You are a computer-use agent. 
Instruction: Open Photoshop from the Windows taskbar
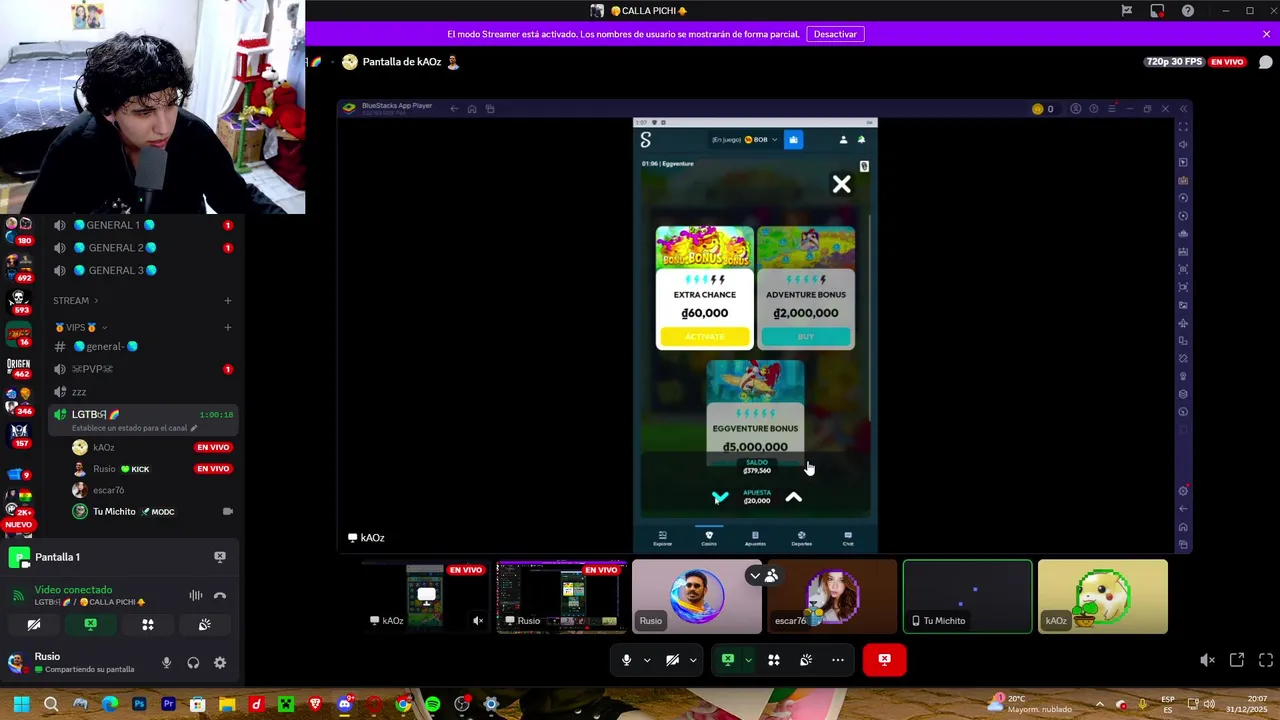click(x=139, y=705)
